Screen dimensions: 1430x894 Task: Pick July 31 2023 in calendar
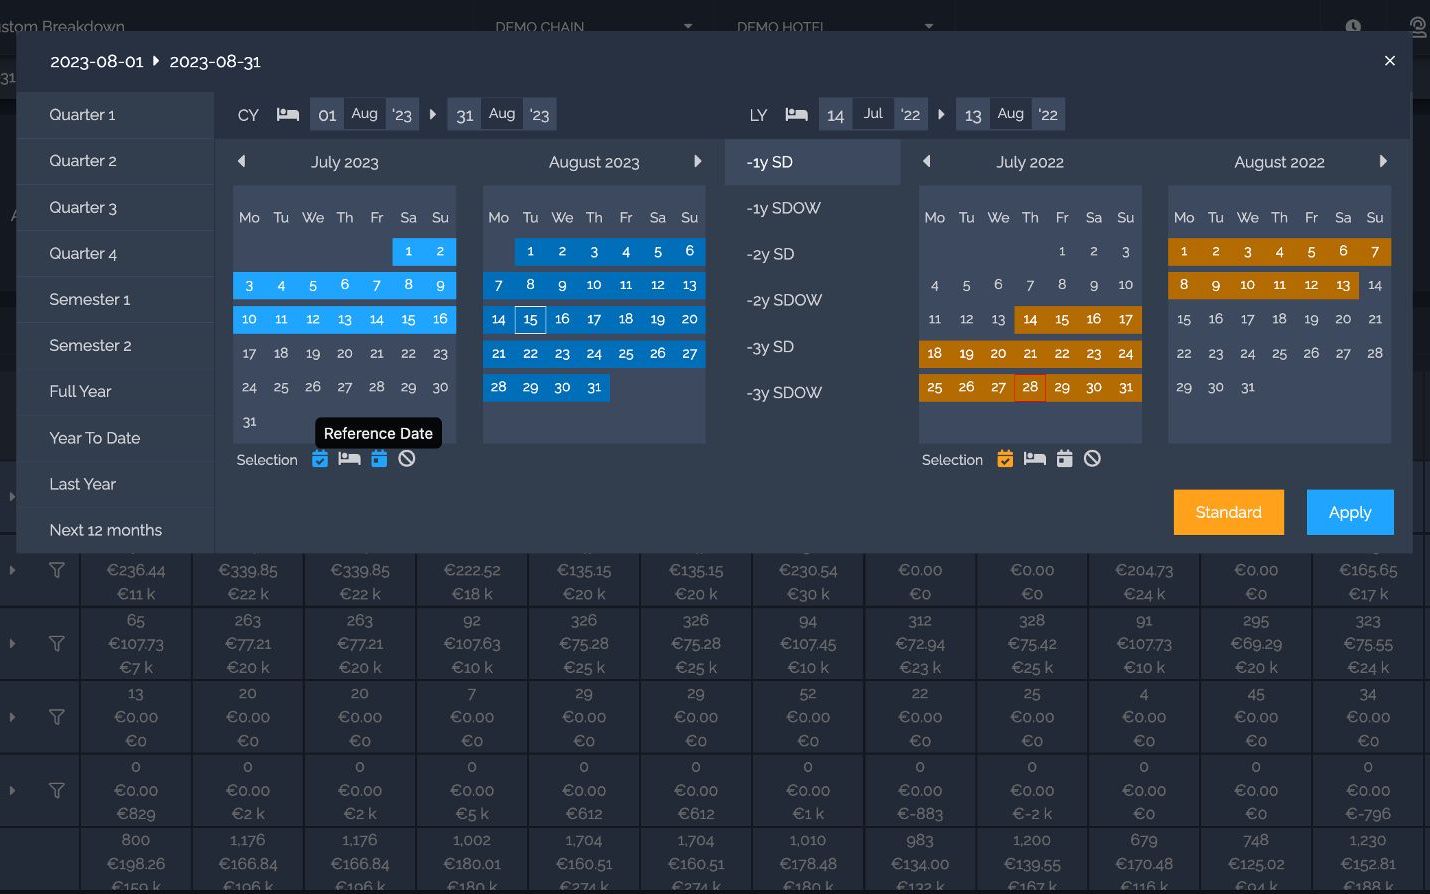(x=249, y=422)
